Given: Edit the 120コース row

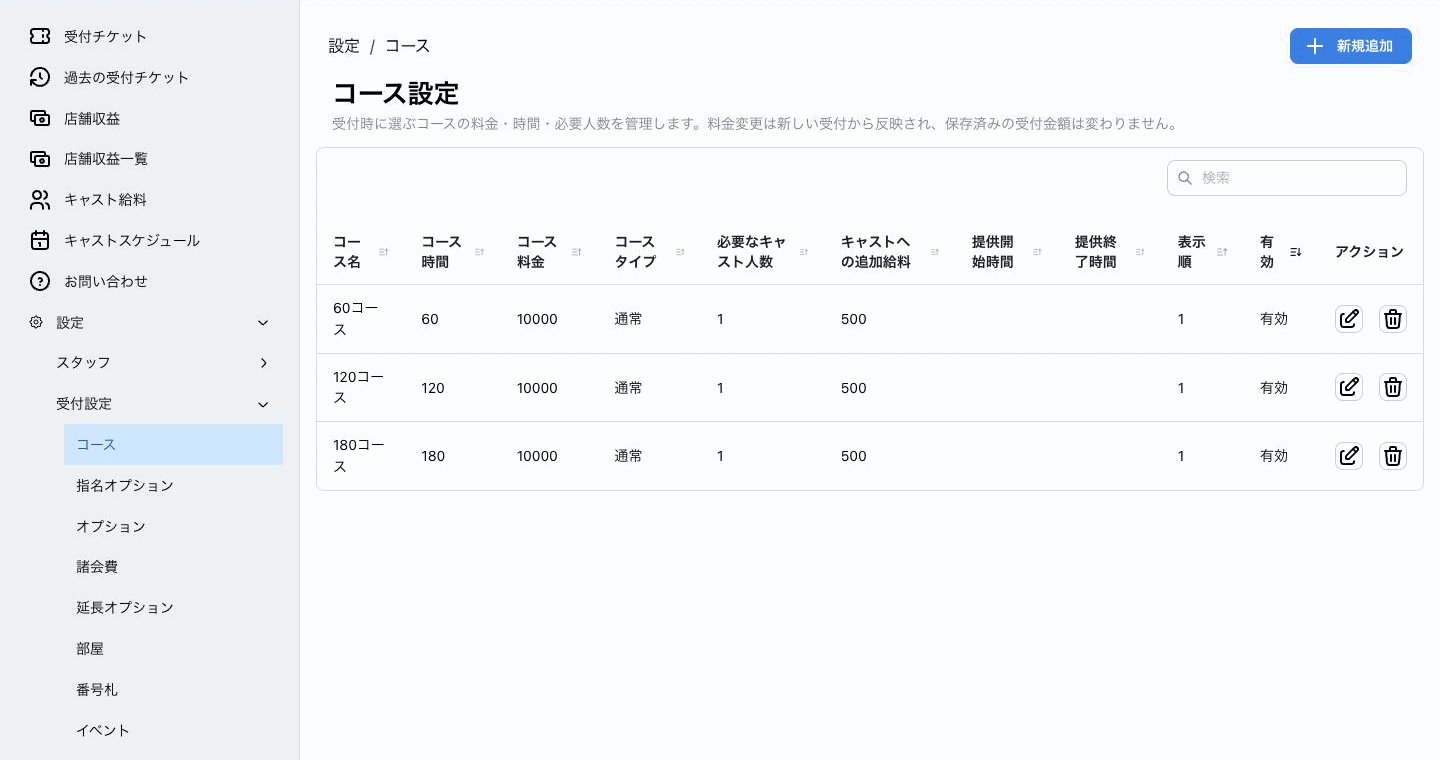Looking at the screenshot, I should [x=1349, y=387].
